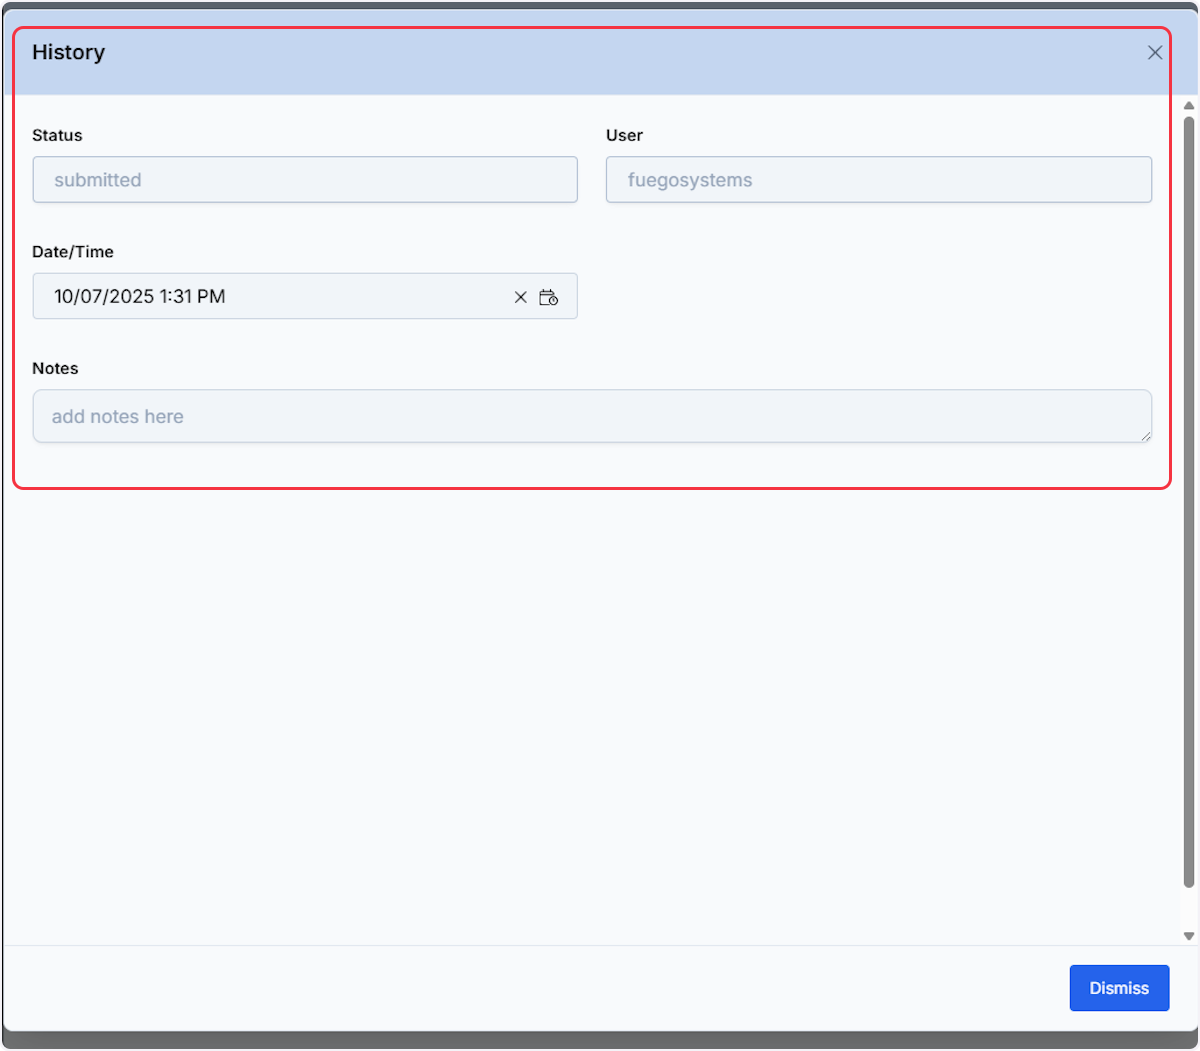Screen dimensions: 1200x1051
Task: Click the Notes label
Action: (55, 368)
